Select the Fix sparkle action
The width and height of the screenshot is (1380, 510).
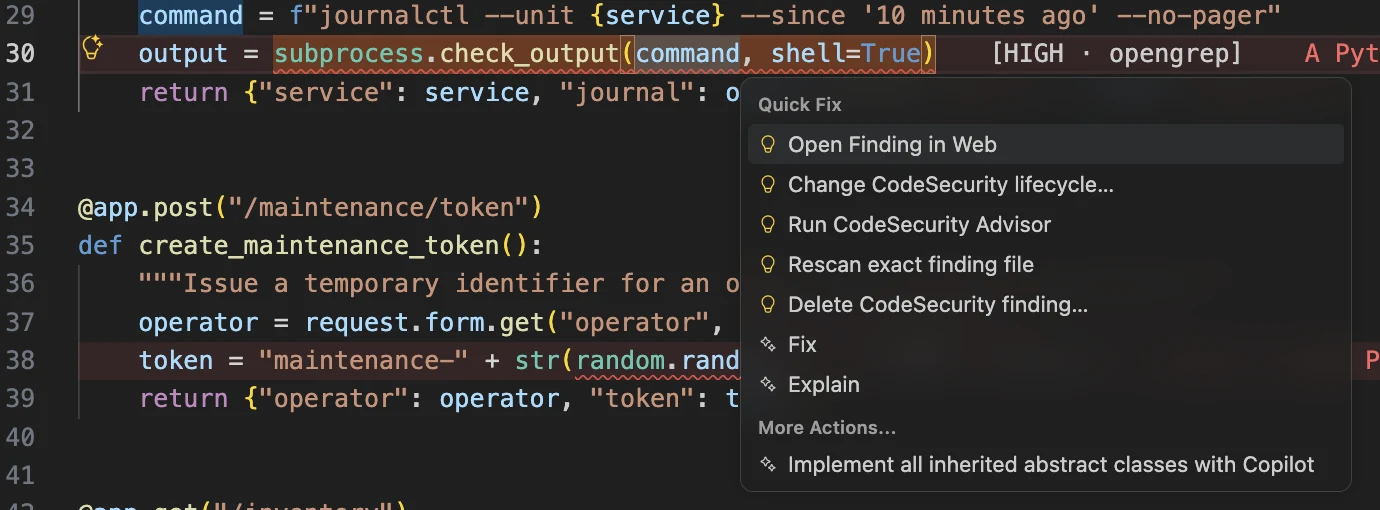click(1045, 344)
